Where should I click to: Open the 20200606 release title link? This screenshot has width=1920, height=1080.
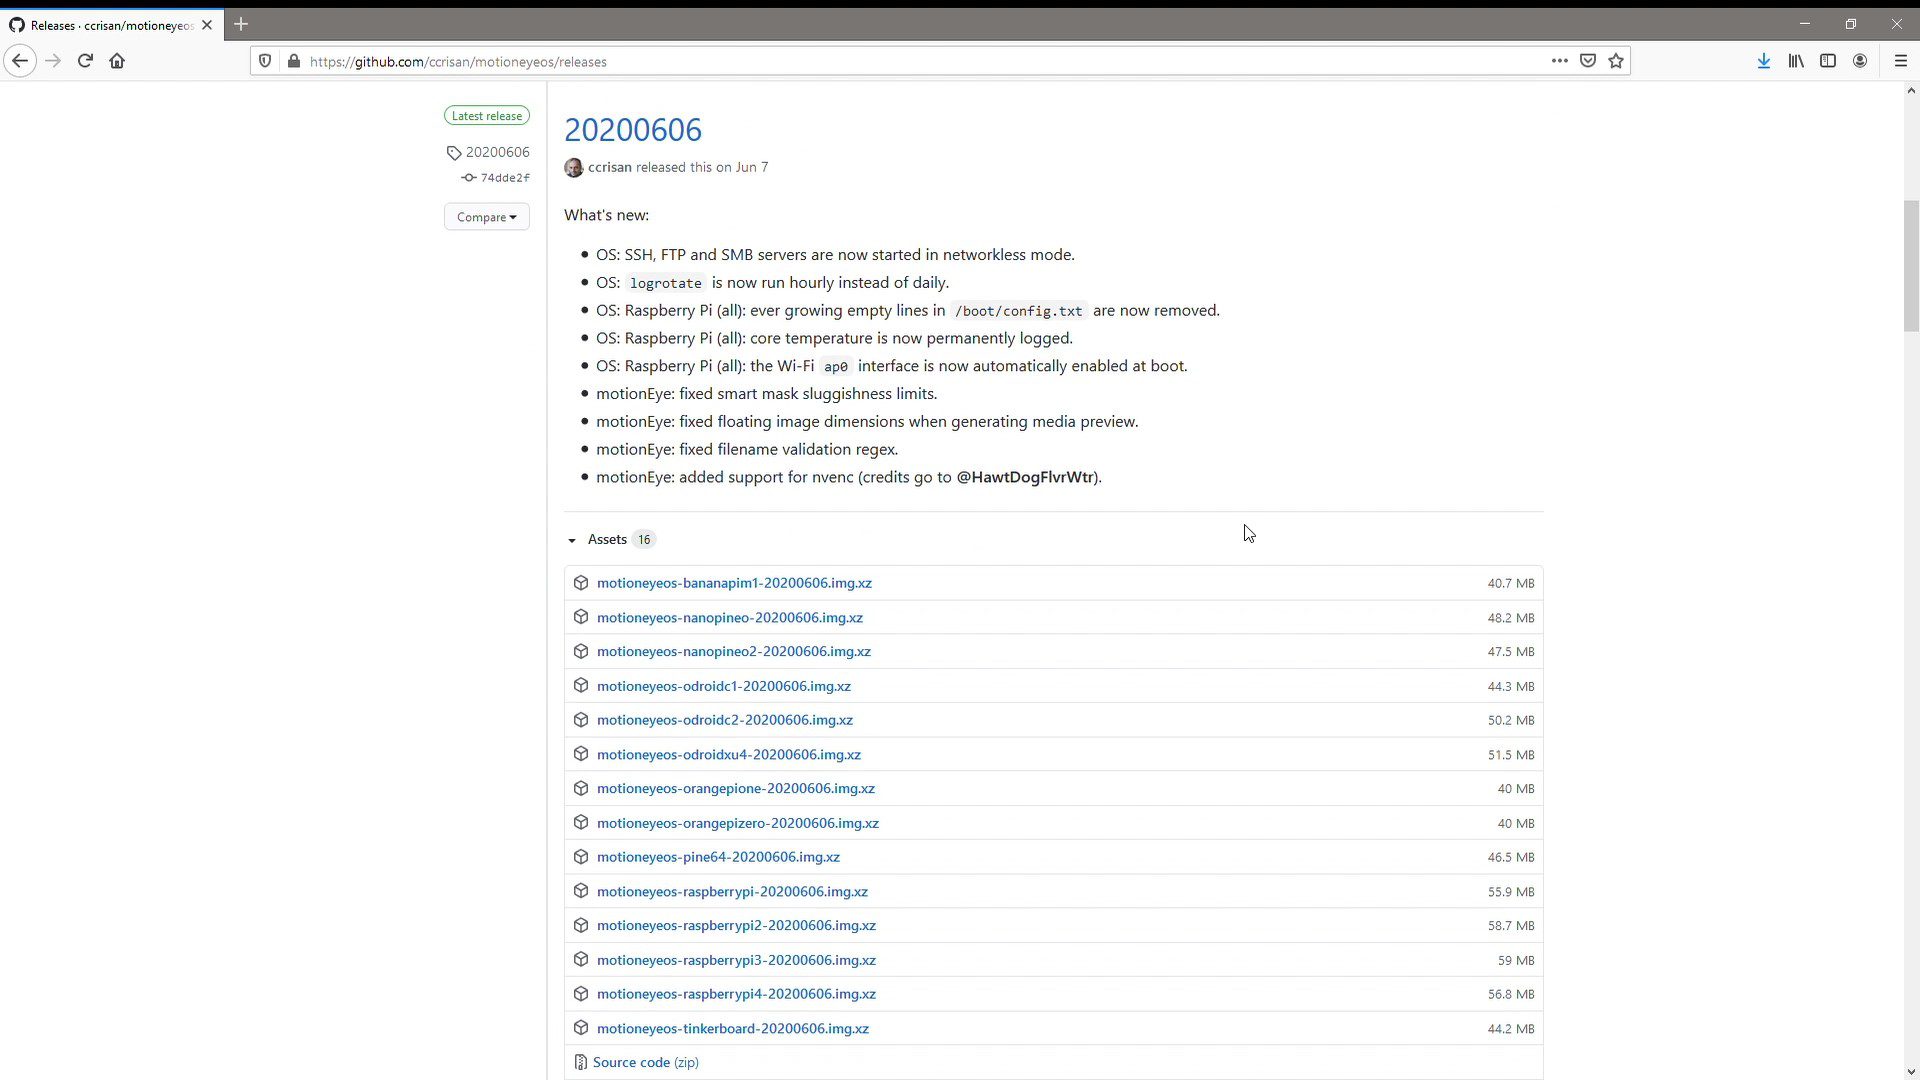[633, 130]
